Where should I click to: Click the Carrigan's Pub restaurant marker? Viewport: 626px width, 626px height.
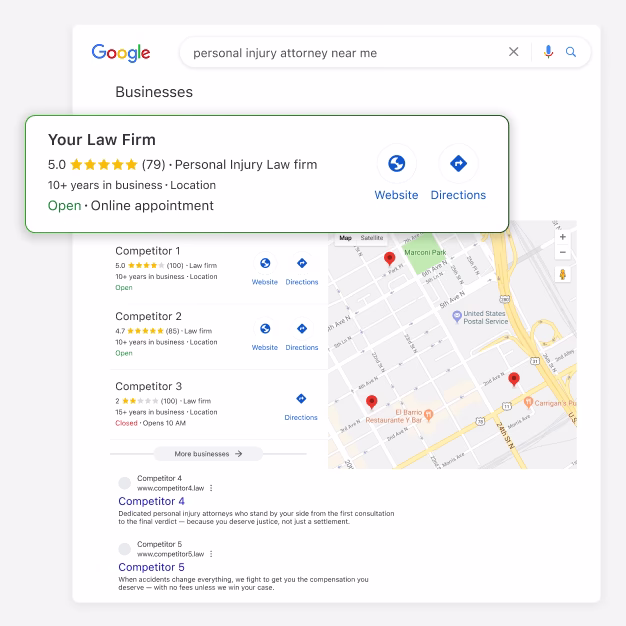[528, 403]
